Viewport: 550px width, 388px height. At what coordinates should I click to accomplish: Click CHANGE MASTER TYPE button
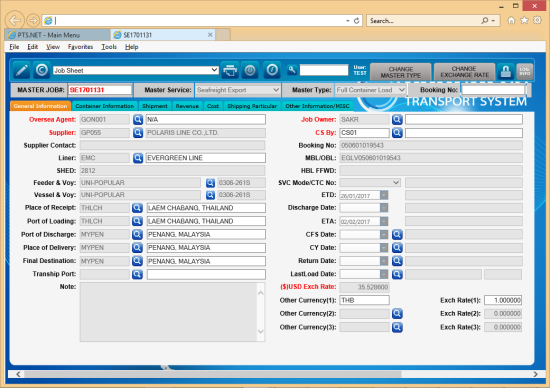point(401,72)
